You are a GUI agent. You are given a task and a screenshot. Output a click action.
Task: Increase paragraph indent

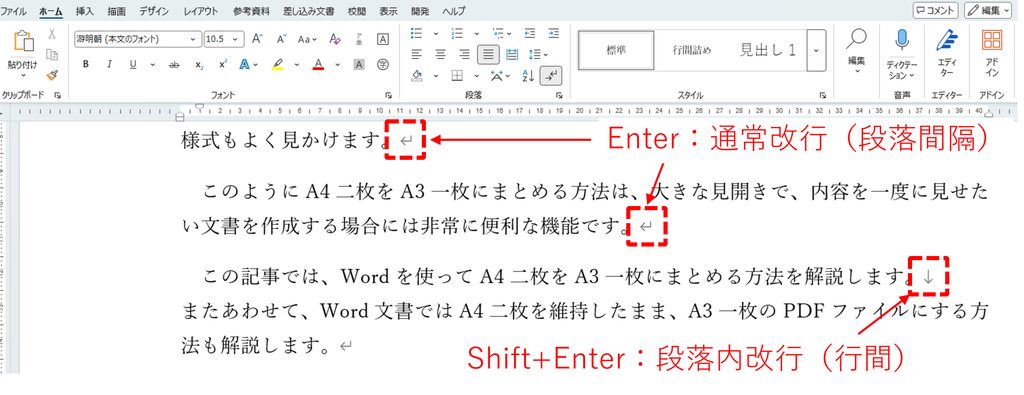click(x=554, y=33)
